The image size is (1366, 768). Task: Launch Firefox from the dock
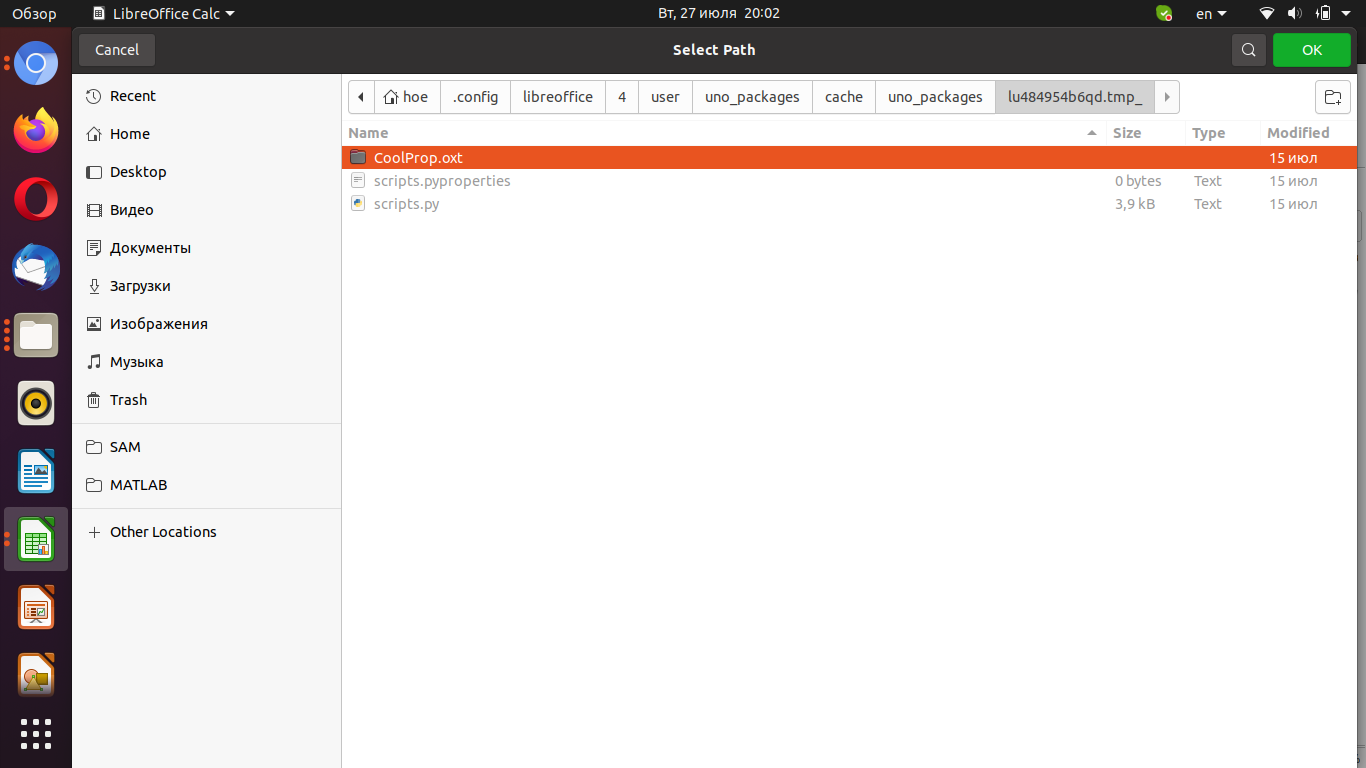35,131
